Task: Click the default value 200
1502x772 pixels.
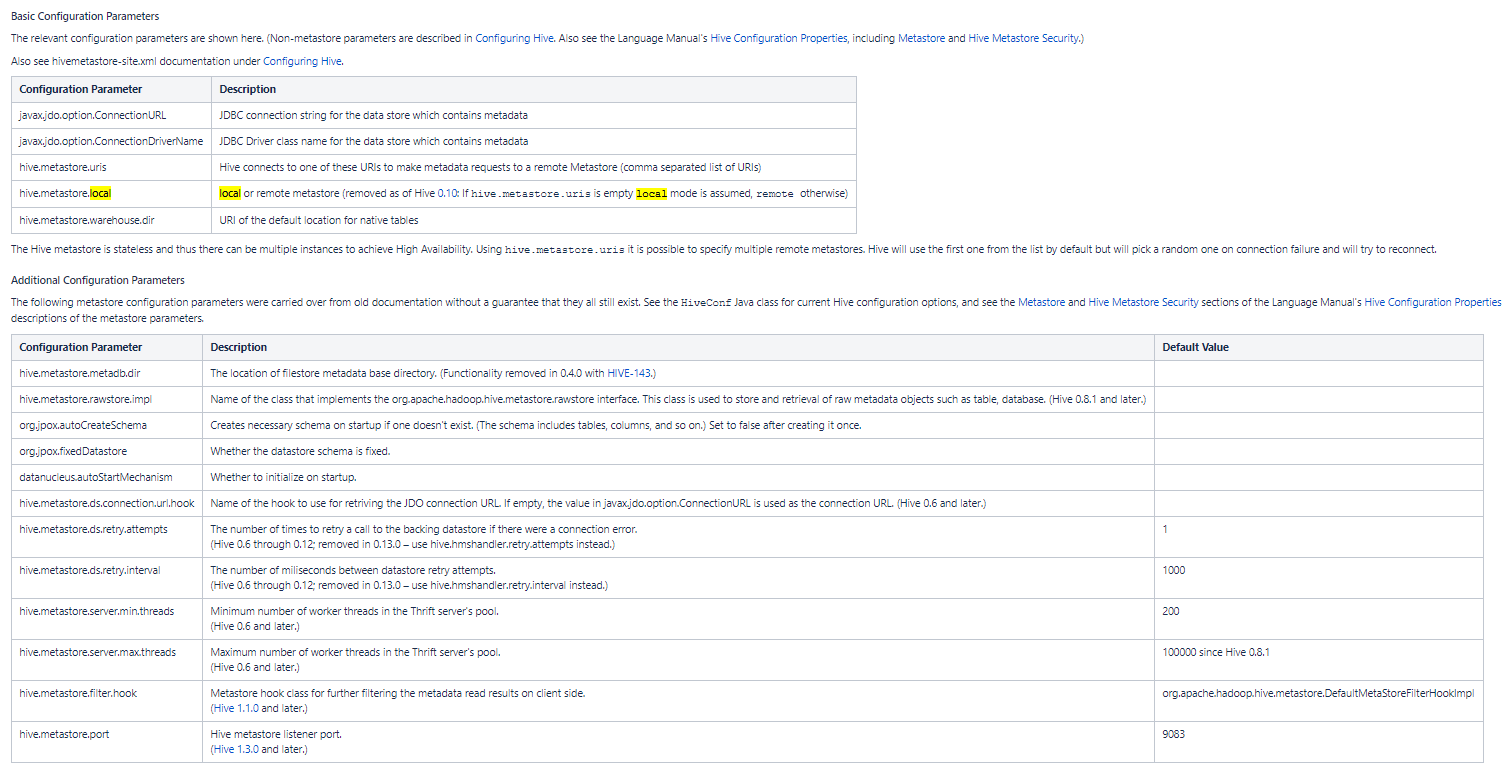Action: (x=1171, y=611)
